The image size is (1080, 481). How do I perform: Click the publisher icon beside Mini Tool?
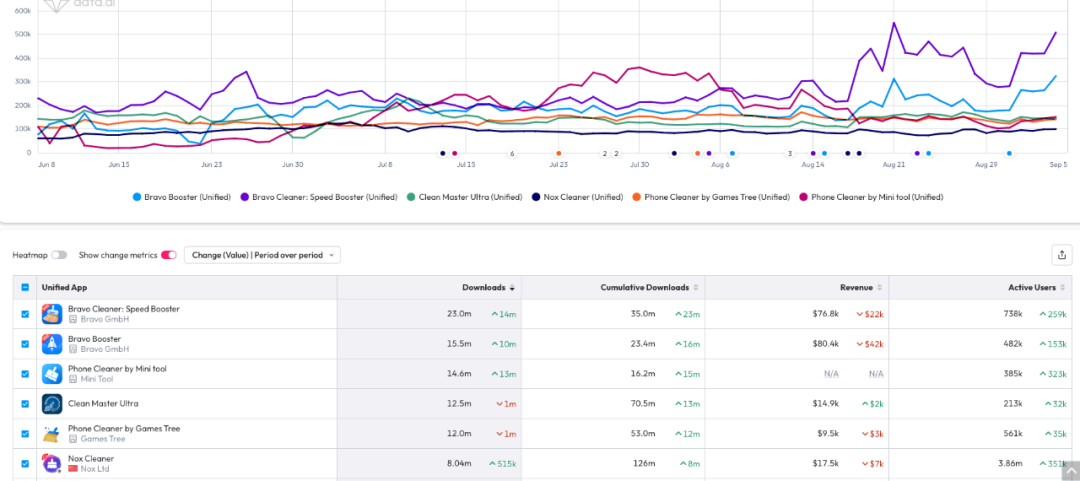74,379
